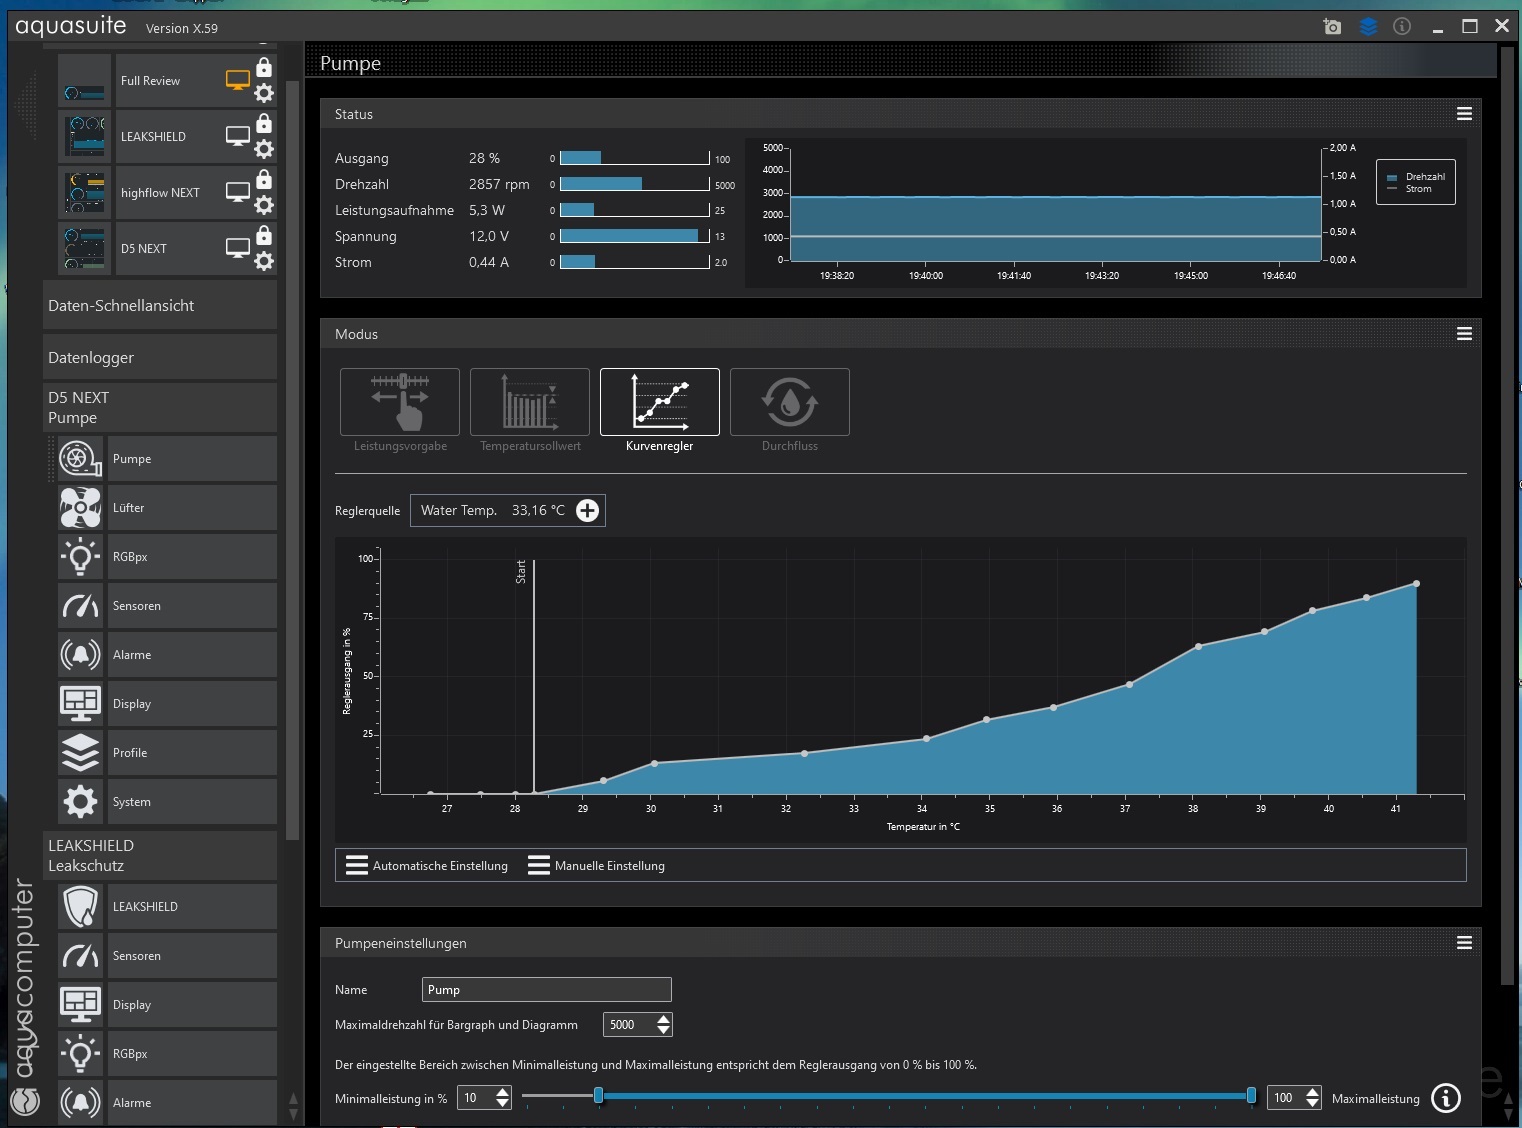Click the pump Name input field
This screenshot has height=1128, width=1522.
coord(546,990)
